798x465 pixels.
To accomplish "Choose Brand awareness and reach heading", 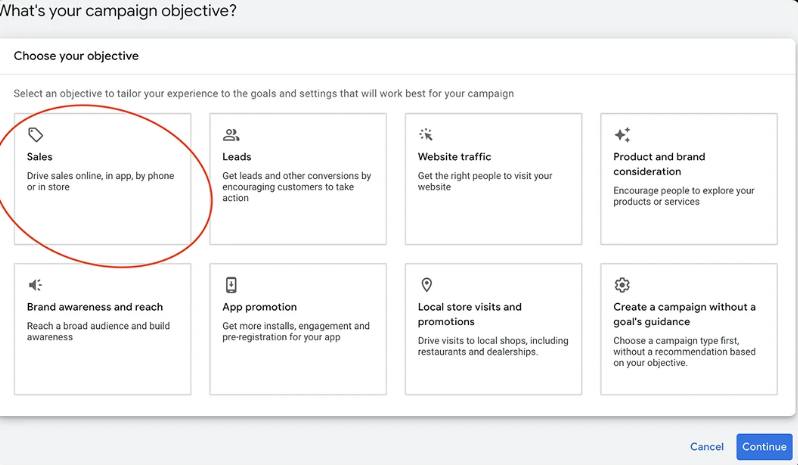I will pos(95,307).
